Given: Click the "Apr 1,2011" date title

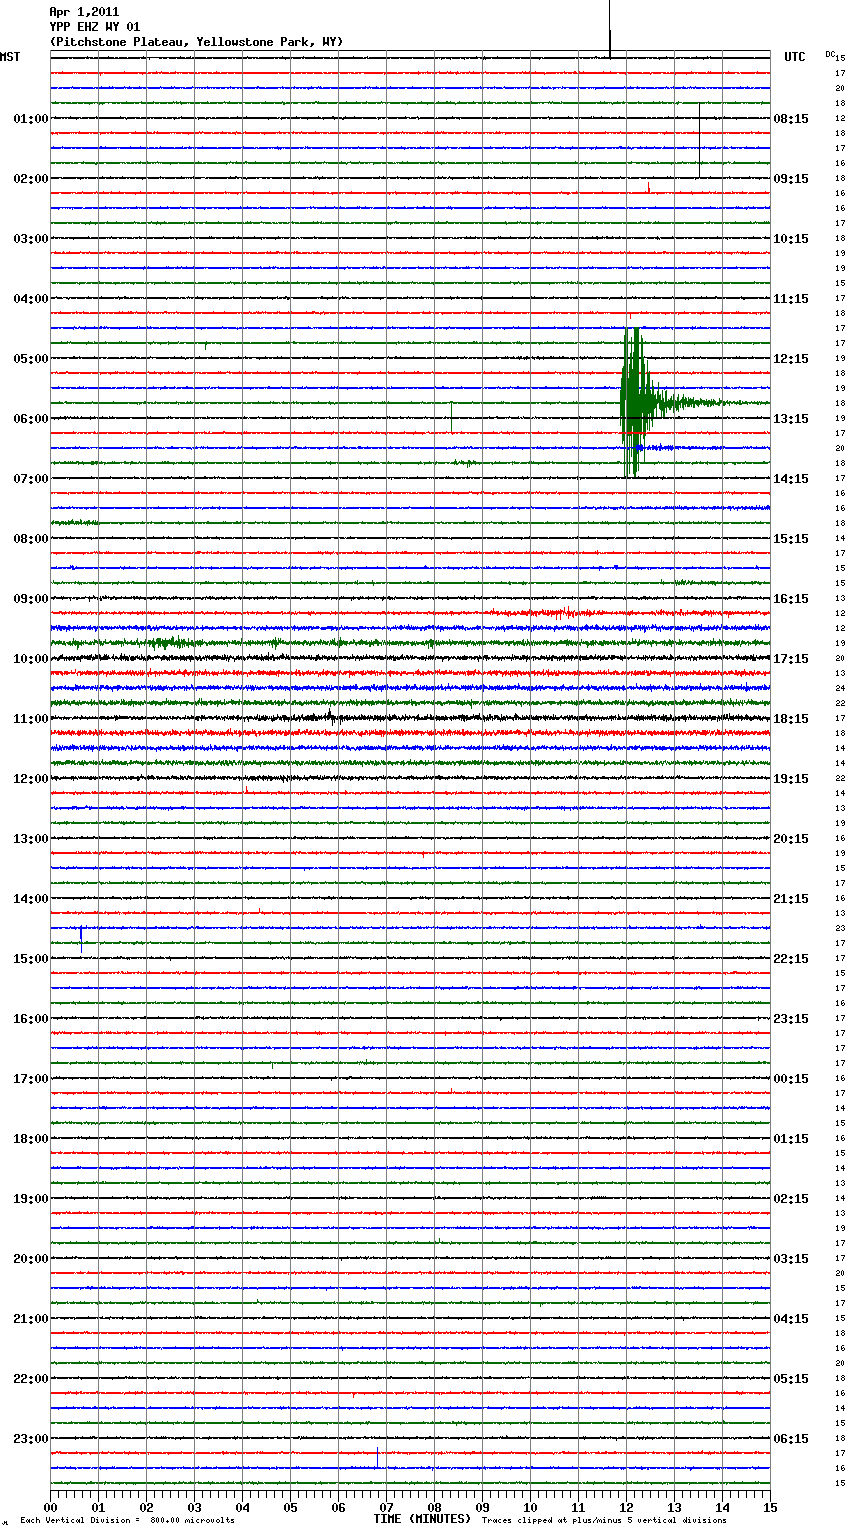Looking at the screenshot, I should click(84, 12).
